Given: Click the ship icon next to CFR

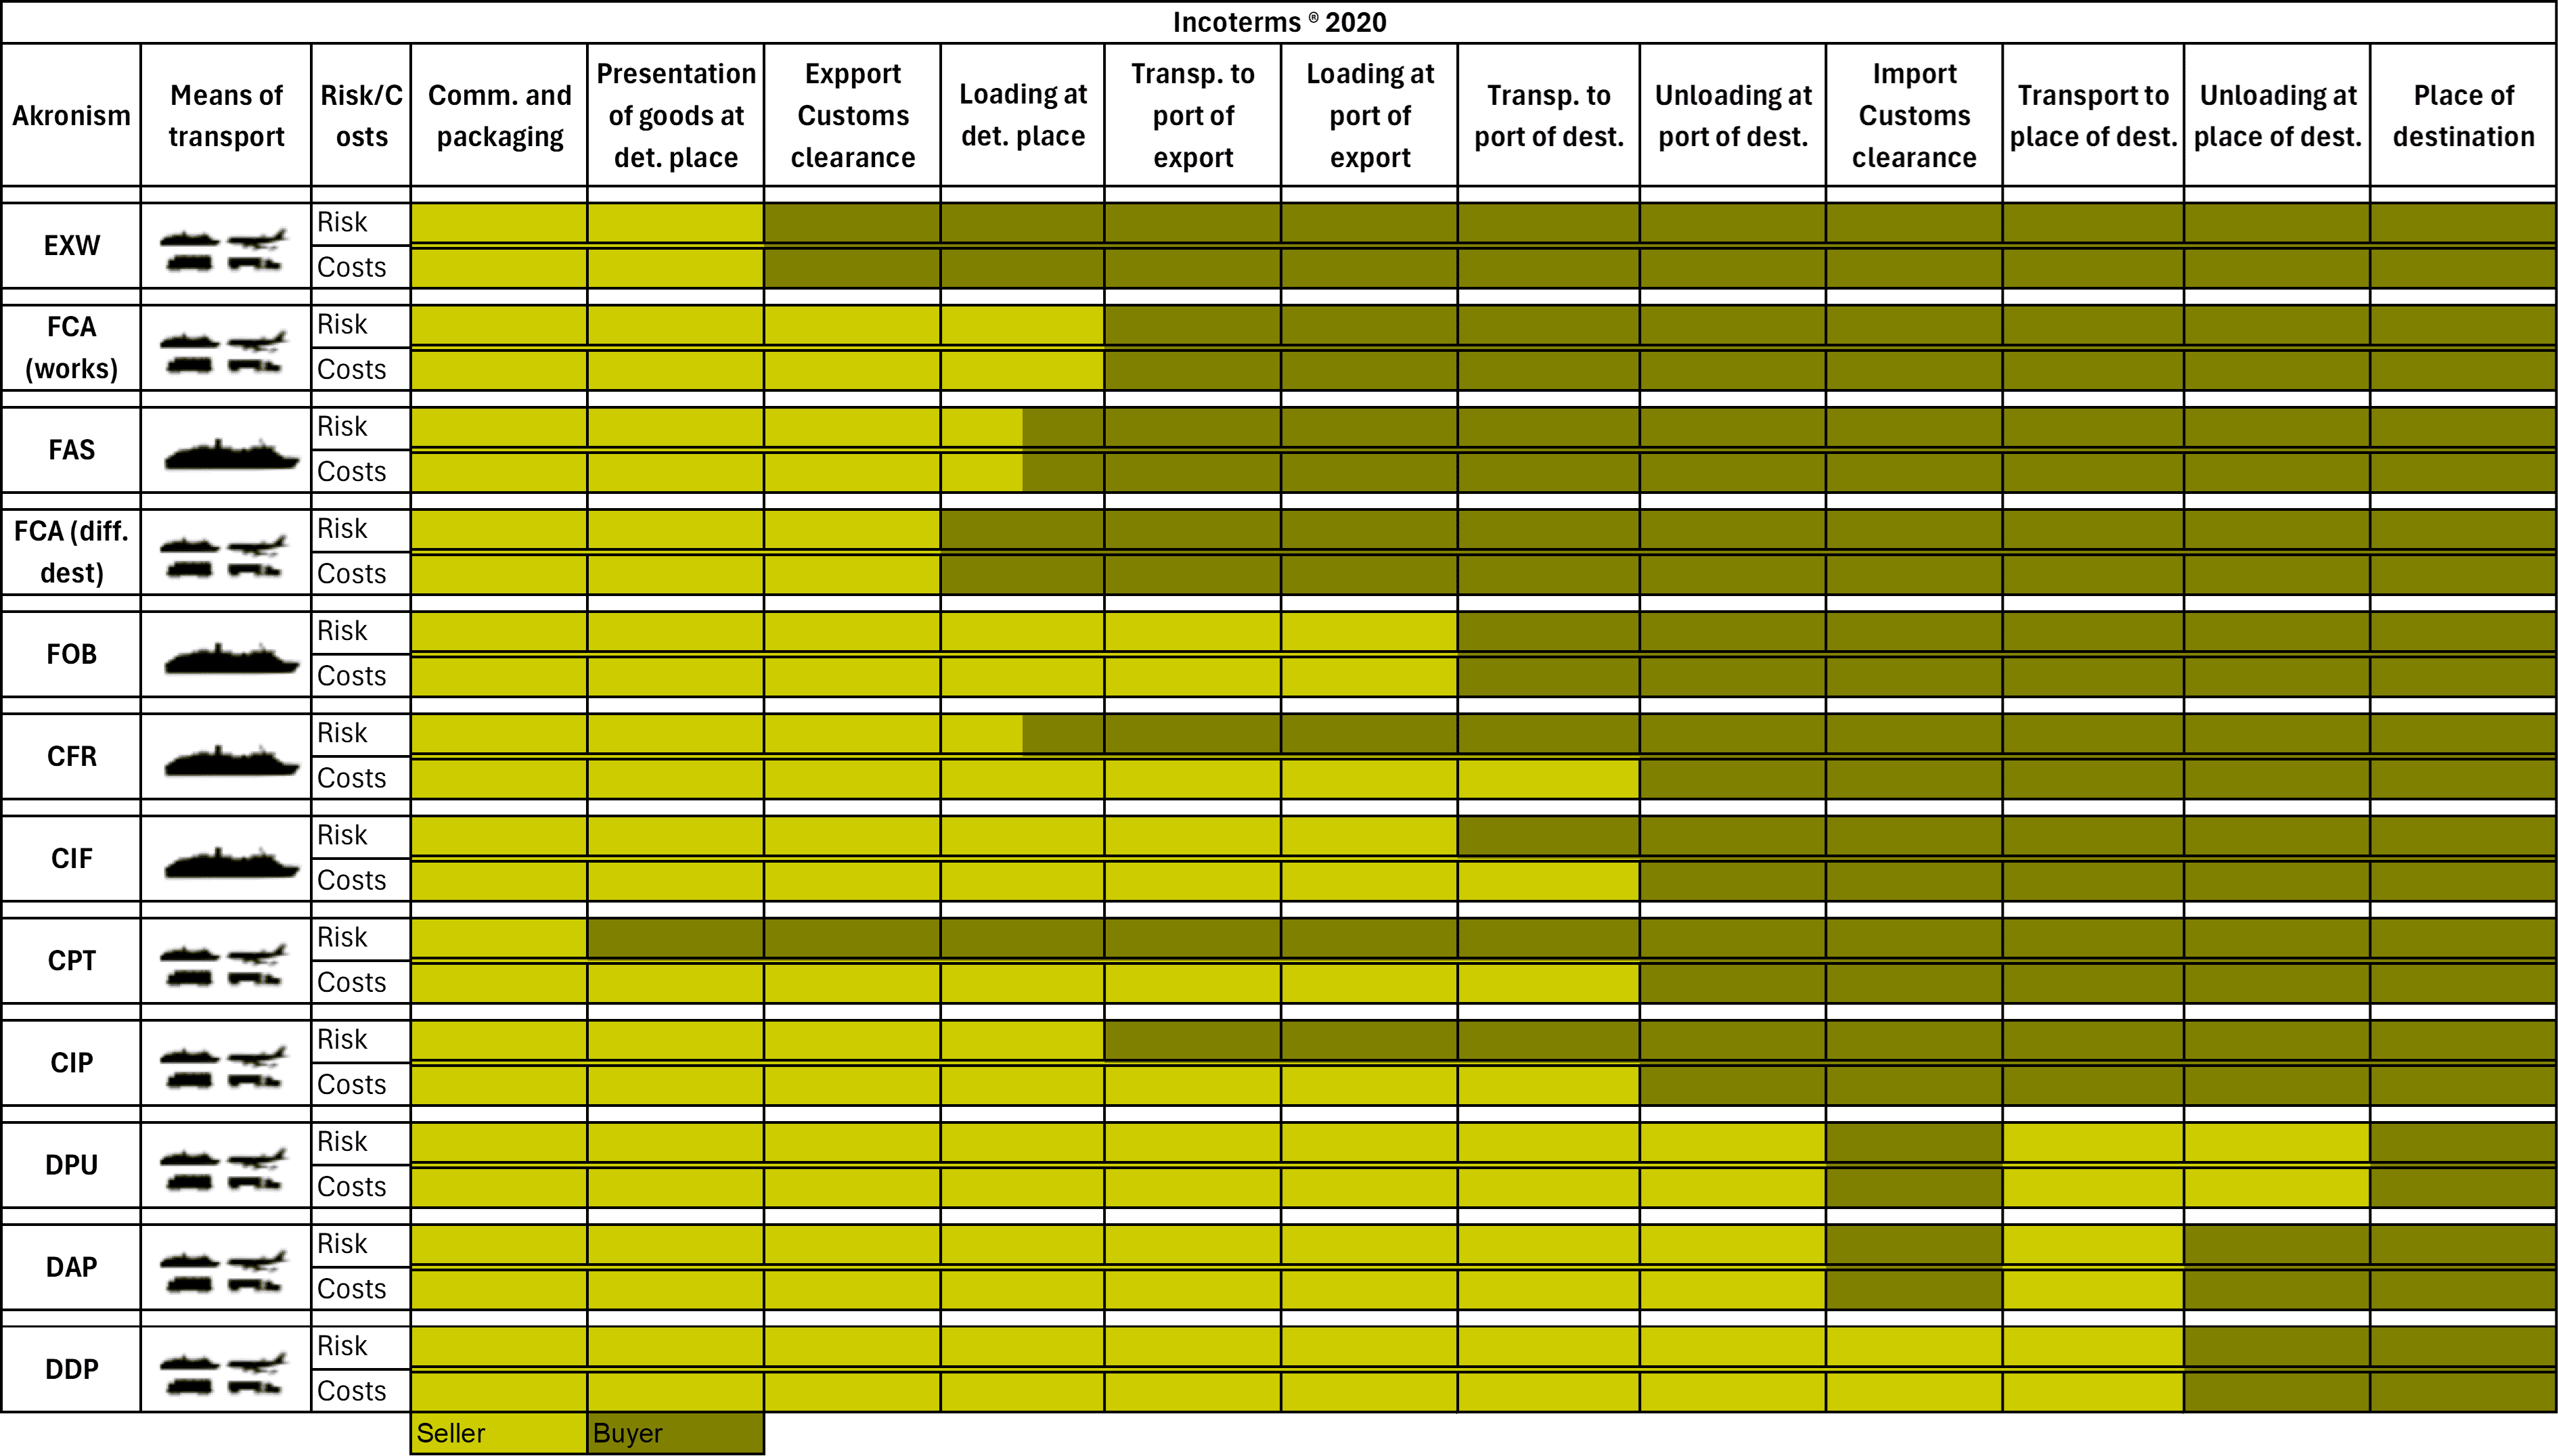Looking at the screenshot, I should [225, 755].
